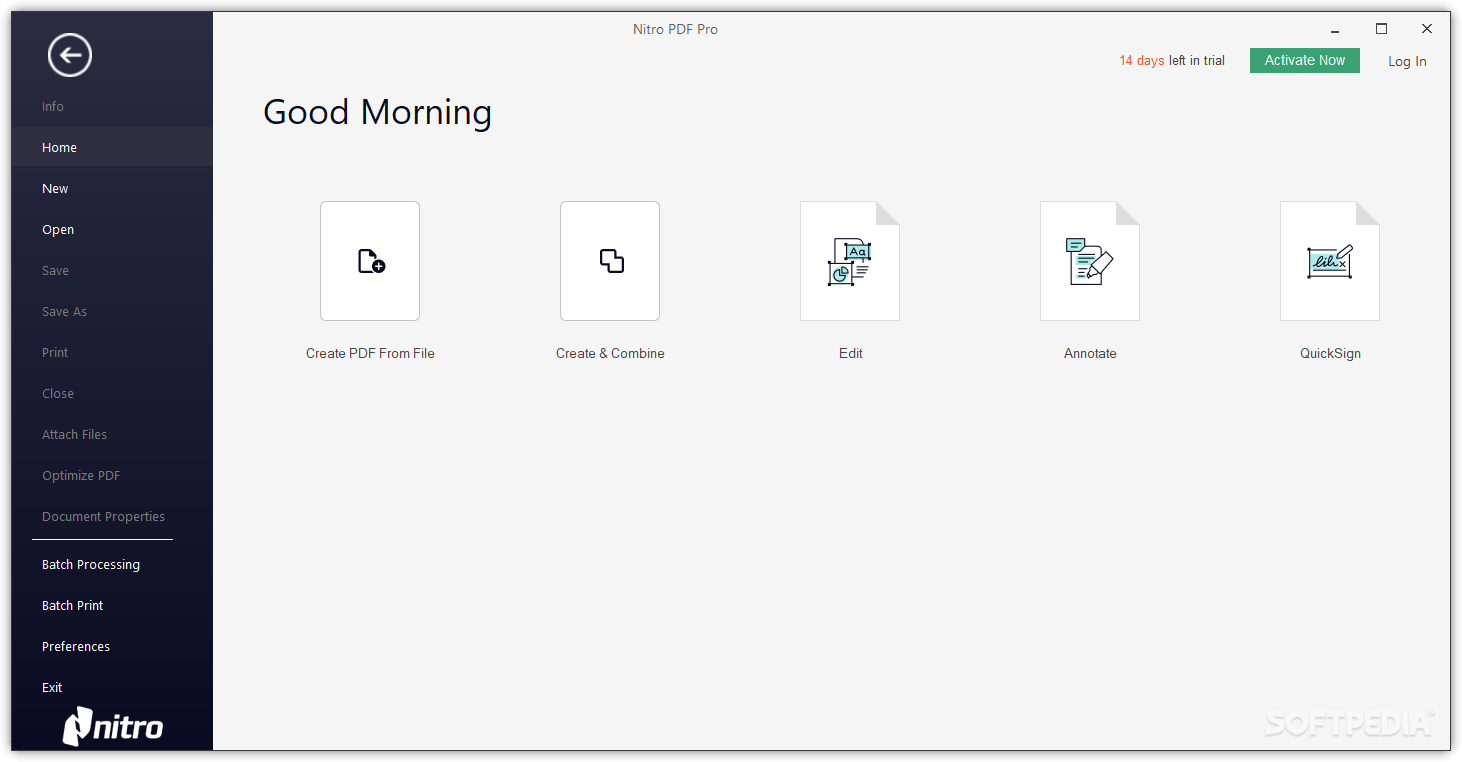The width and height of the screenshot is (1462, 762).
Task: Click the Info sidebar entry
Action: 112,106
